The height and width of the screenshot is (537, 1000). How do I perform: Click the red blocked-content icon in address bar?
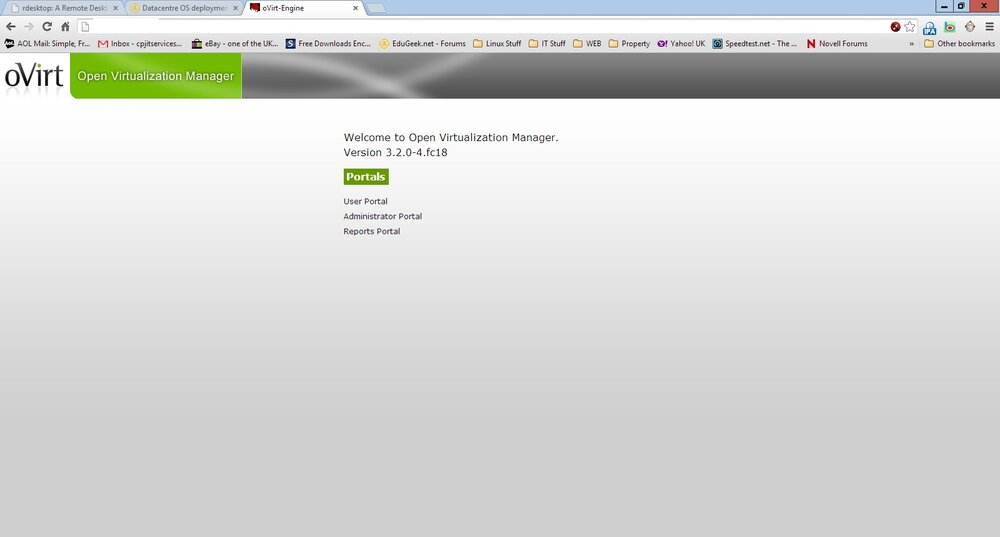pyautogui.click(x=895, y=27)
